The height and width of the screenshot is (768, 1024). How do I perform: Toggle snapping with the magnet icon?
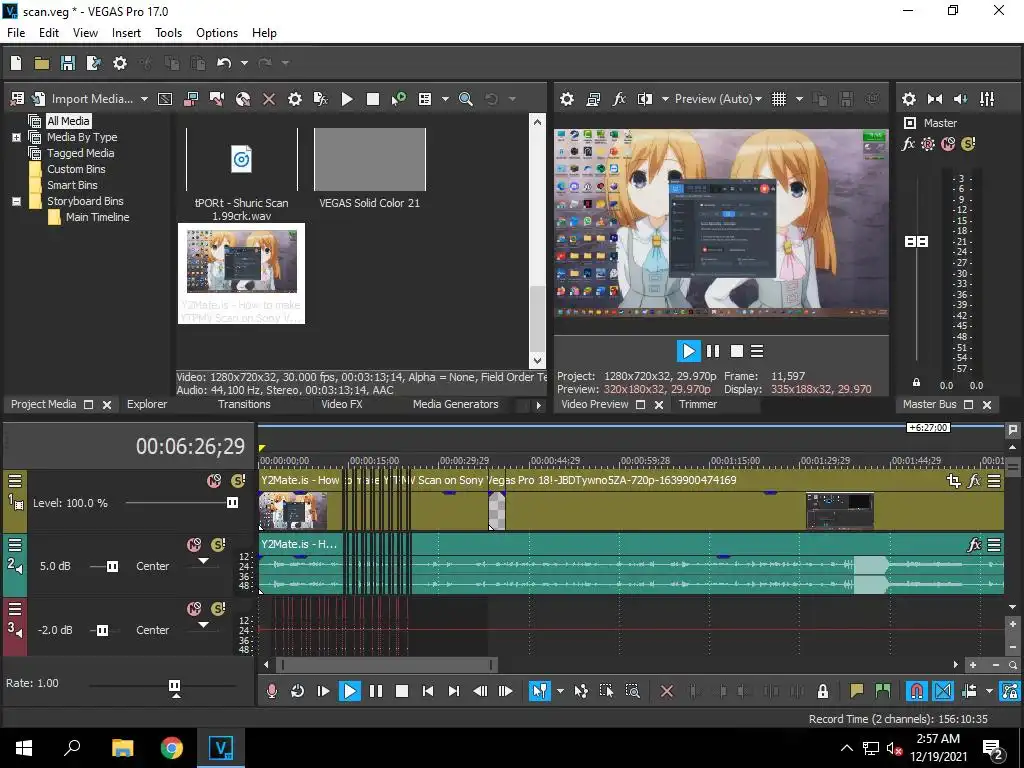(x=916, y=690)
